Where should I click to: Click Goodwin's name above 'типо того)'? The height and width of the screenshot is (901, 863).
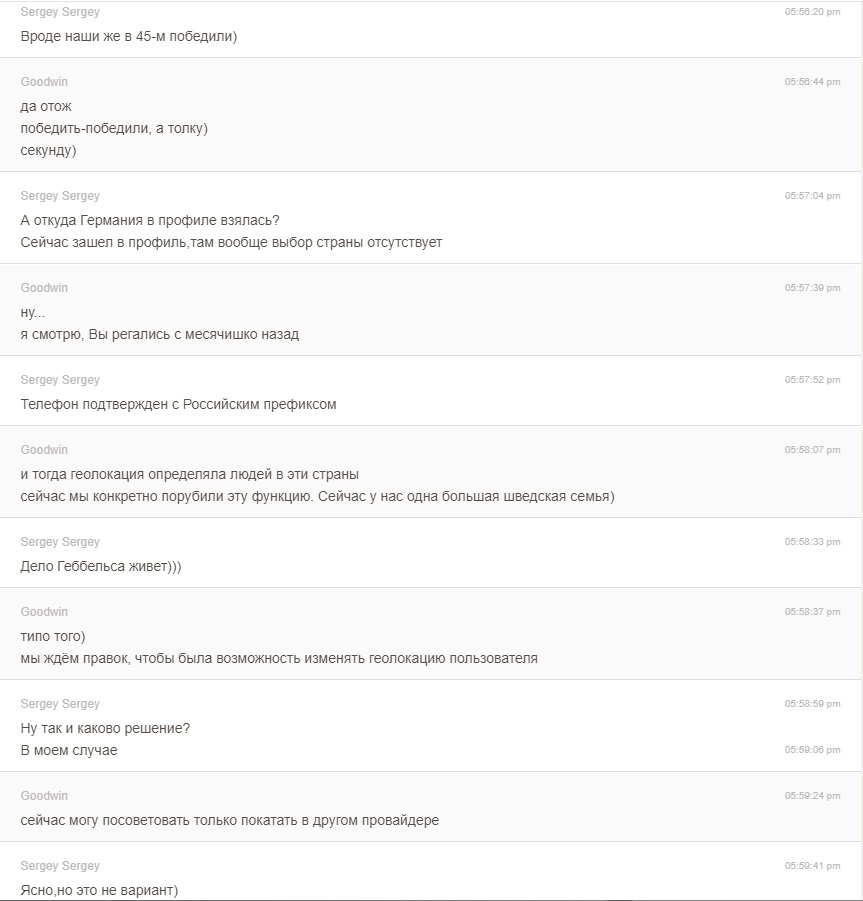[x=44, y=612]
